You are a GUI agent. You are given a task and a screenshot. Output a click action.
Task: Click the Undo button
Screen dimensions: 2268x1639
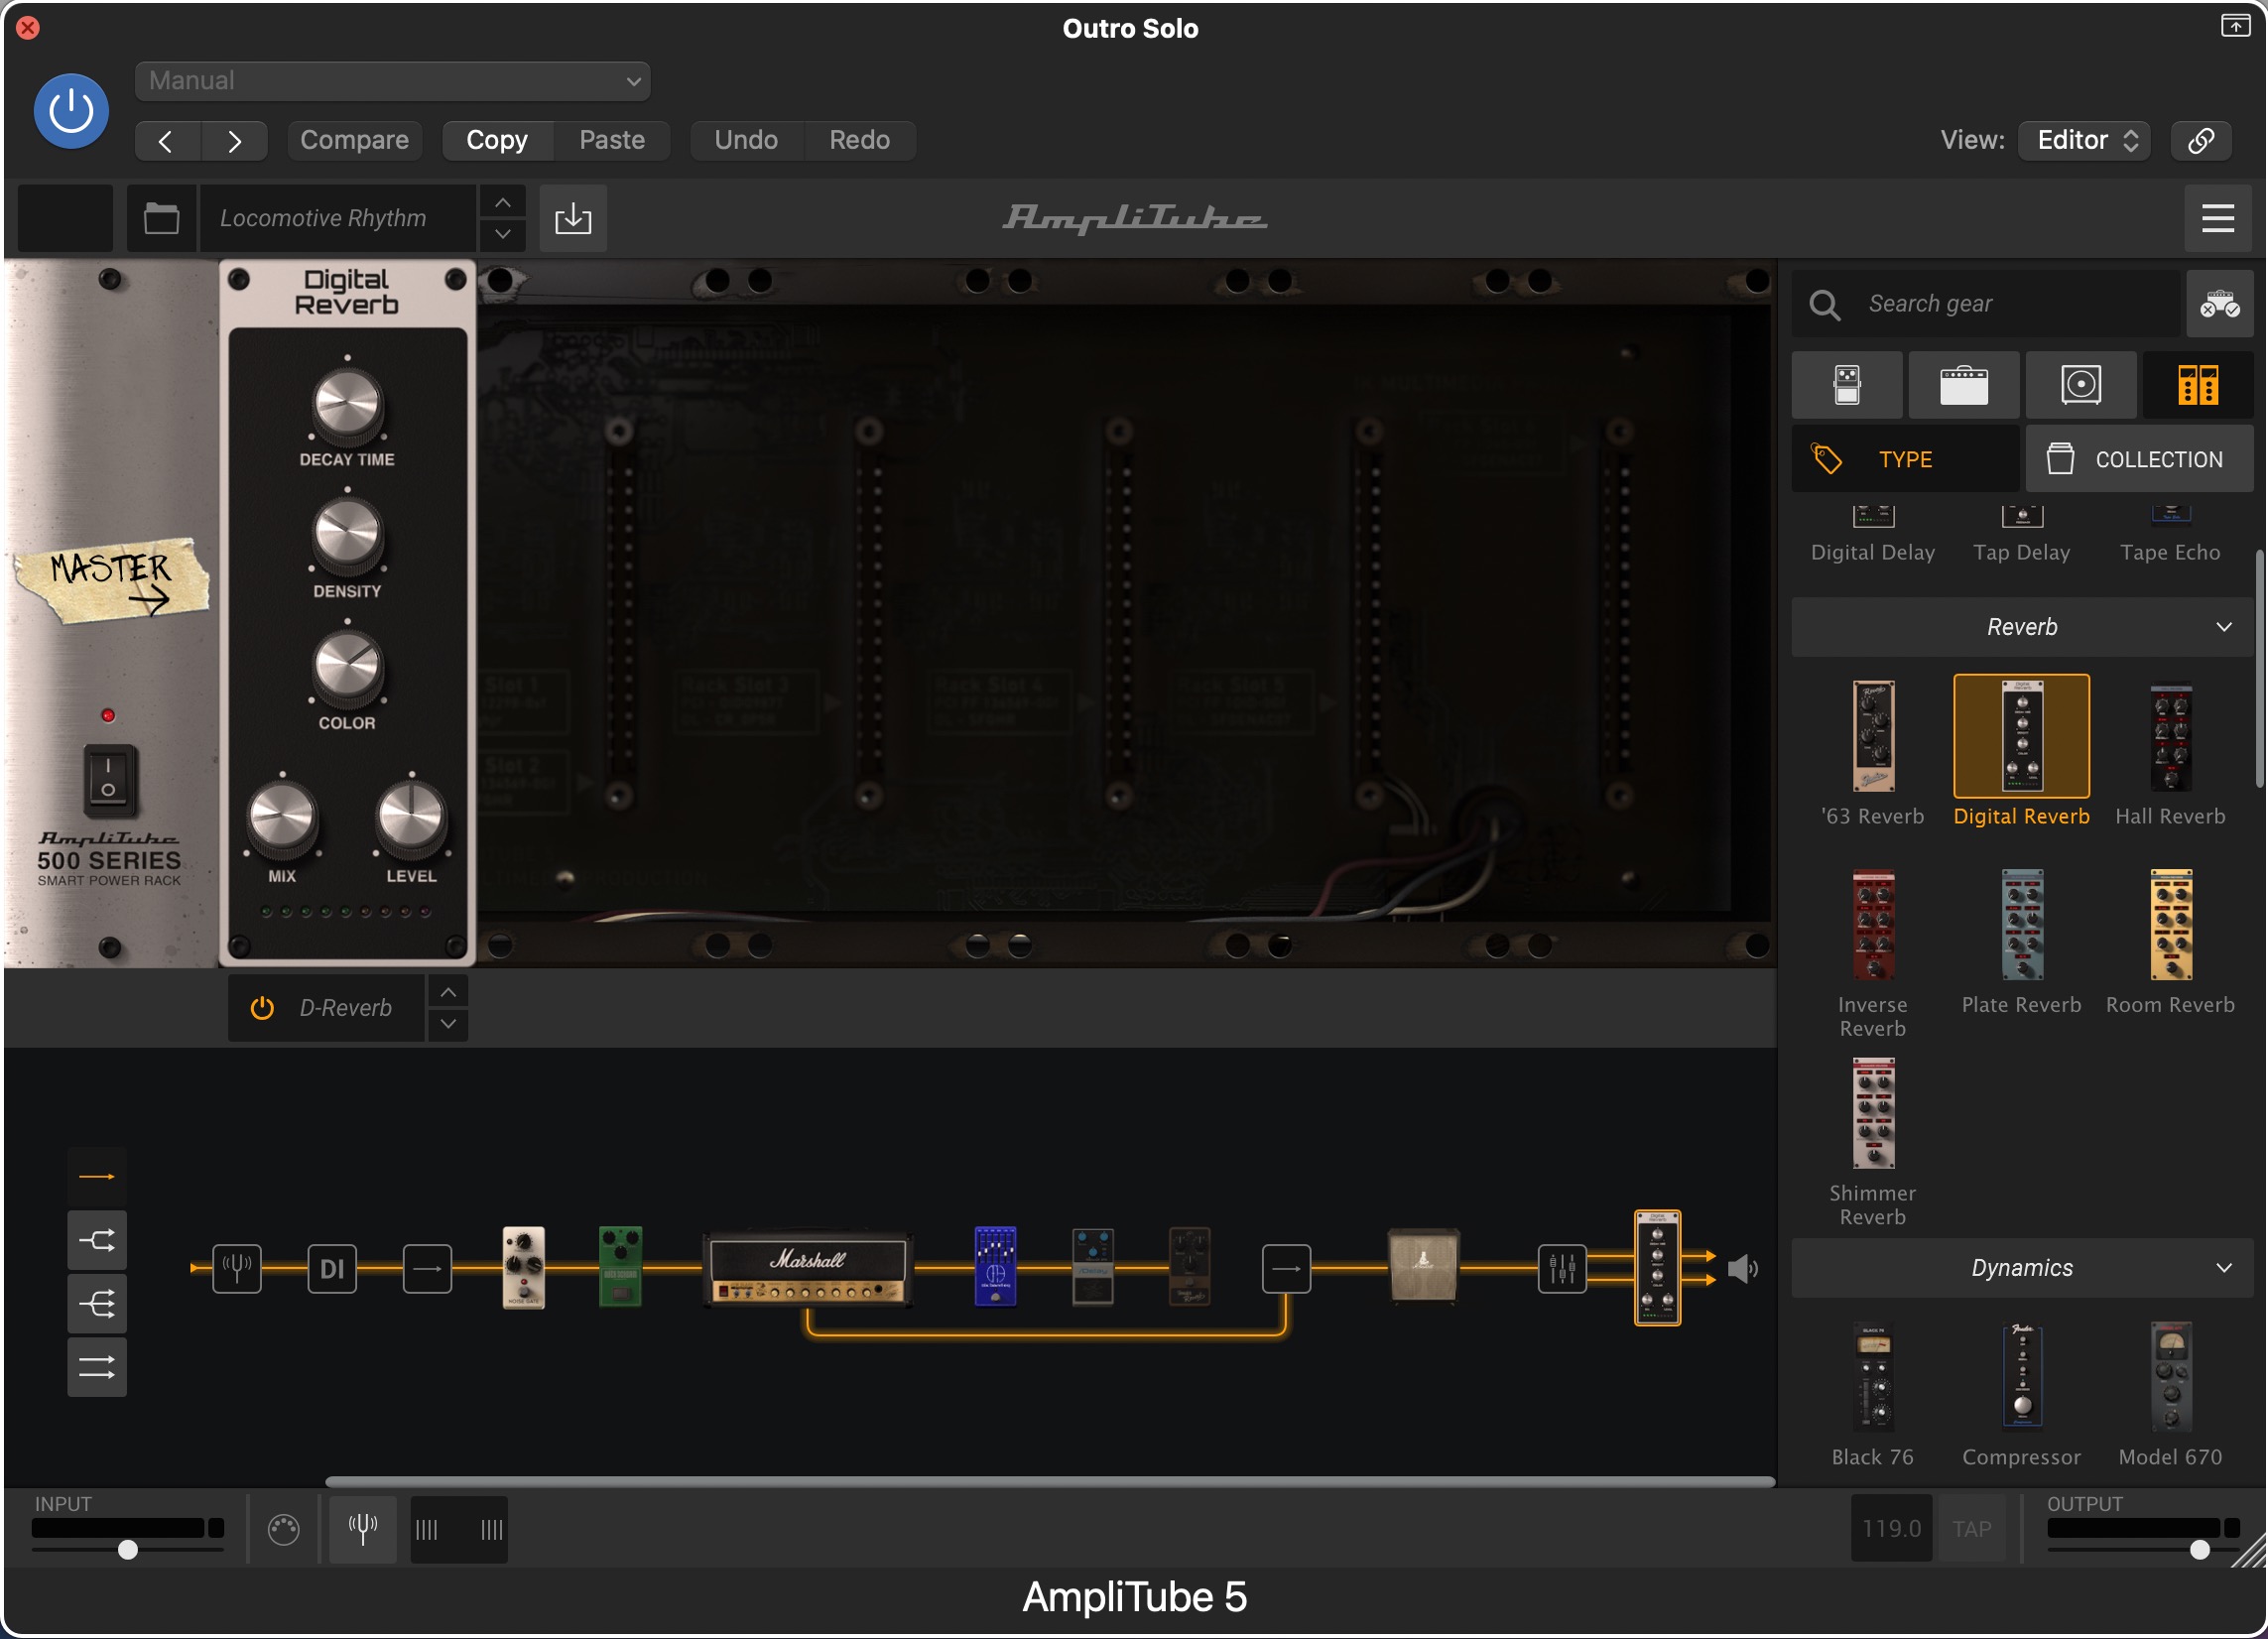tap(746, 140)
